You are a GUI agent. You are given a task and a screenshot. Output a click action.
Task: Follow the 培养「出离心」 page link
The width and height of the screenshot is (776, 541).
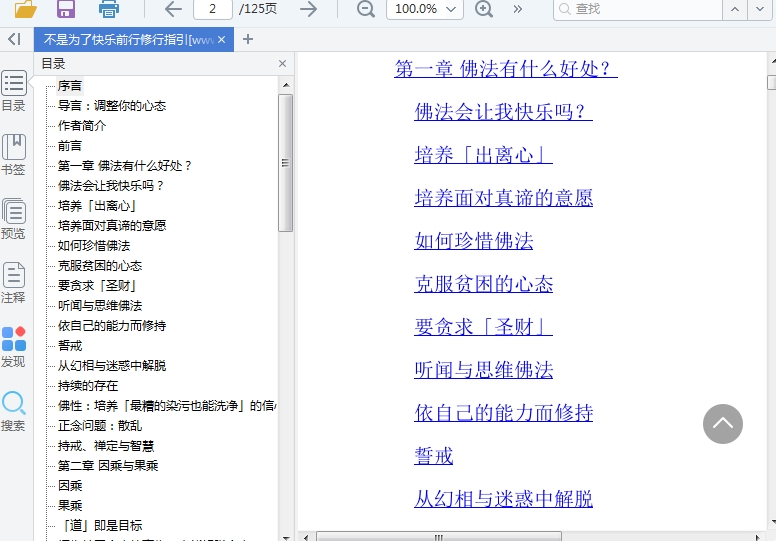coord(484,155)
